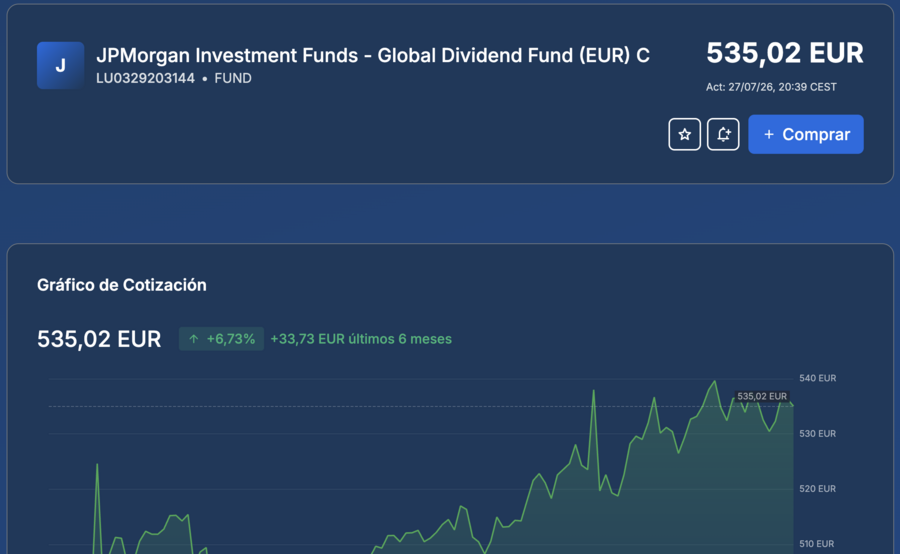Screen dimensions: 900x554
Task: Click the FUND type label
Action: [x=233, y=79]
